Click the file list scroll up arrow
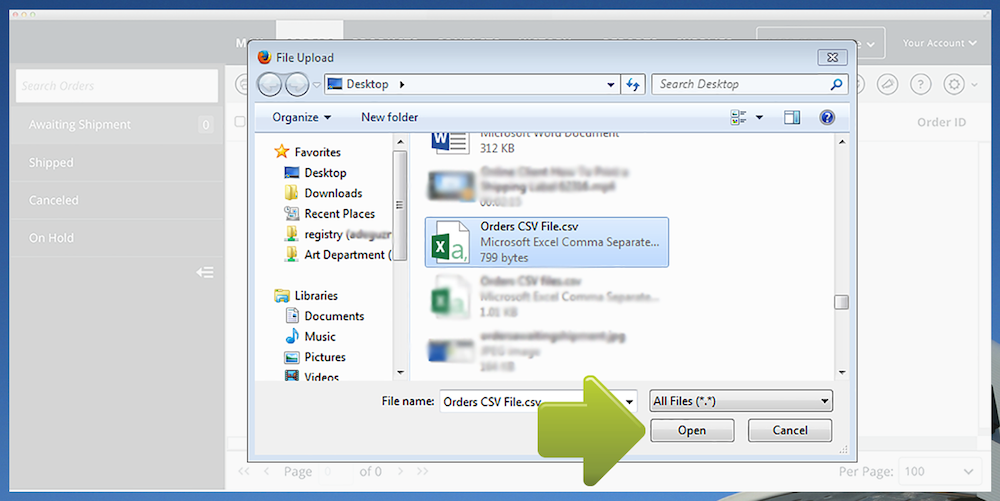1000x501 pixels. point(842,142)
